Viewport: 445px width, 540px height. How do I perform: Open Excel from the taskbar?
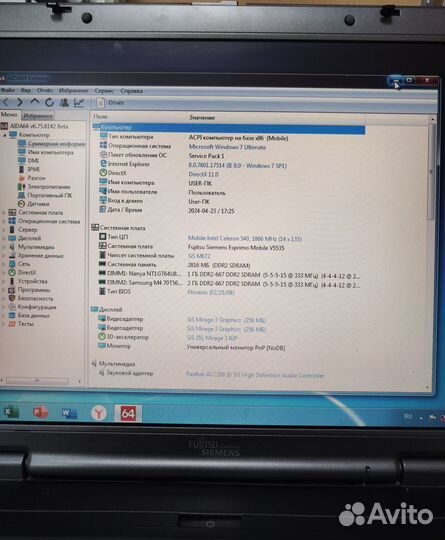11,412
